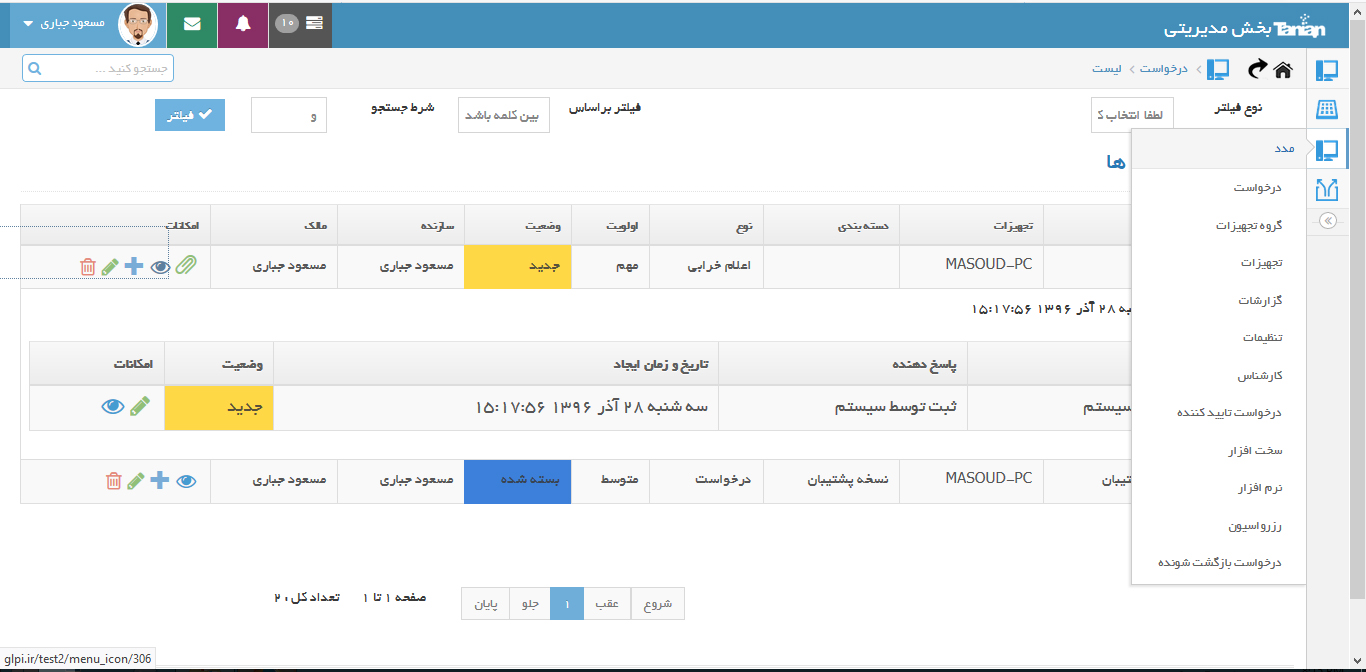Click the blue فیلتر button
The height and width of the screenshot is (672, 1366).
click(x=190, y=115)
